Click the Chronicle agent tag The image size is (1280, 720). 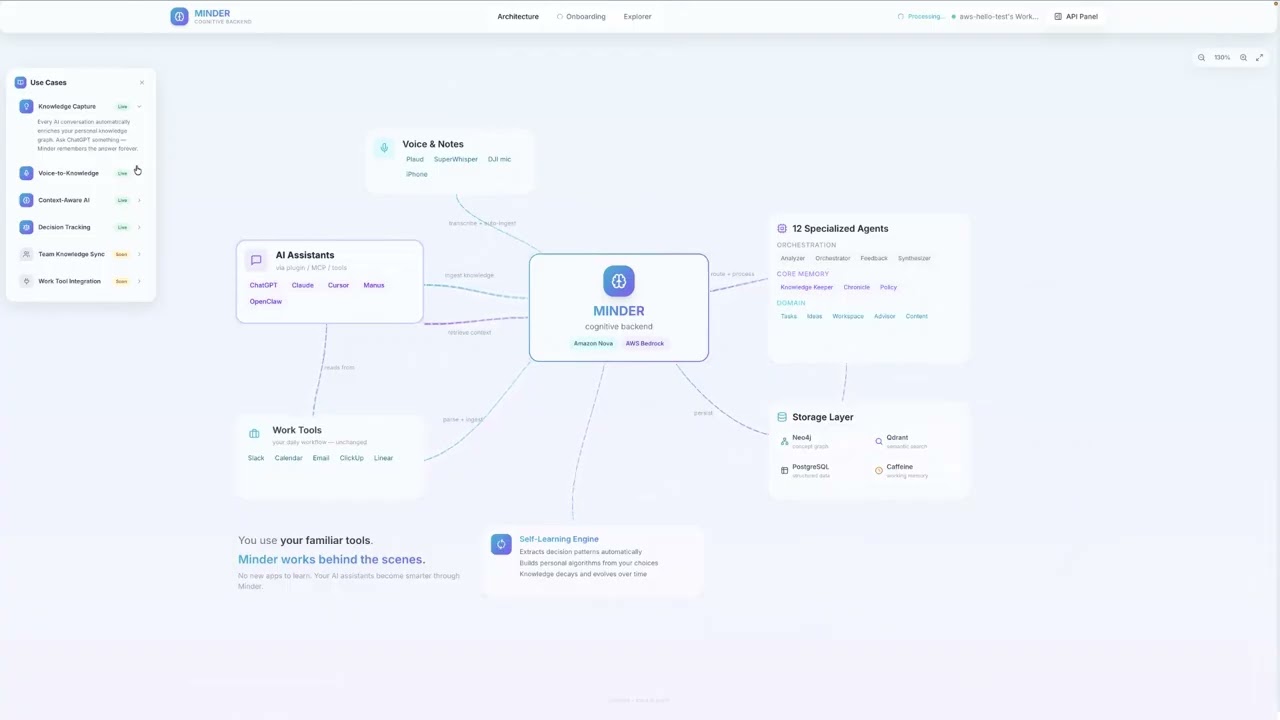tap(856, 287)
